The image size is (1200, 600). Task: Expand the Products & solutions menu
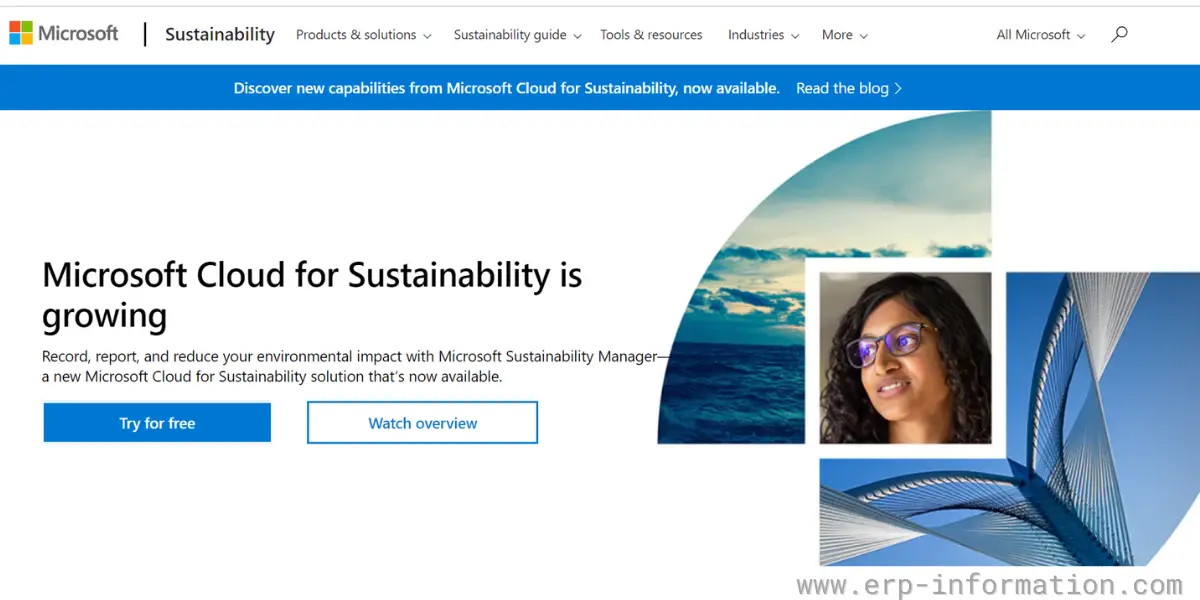pyautogui.click(x=363, y=34)
